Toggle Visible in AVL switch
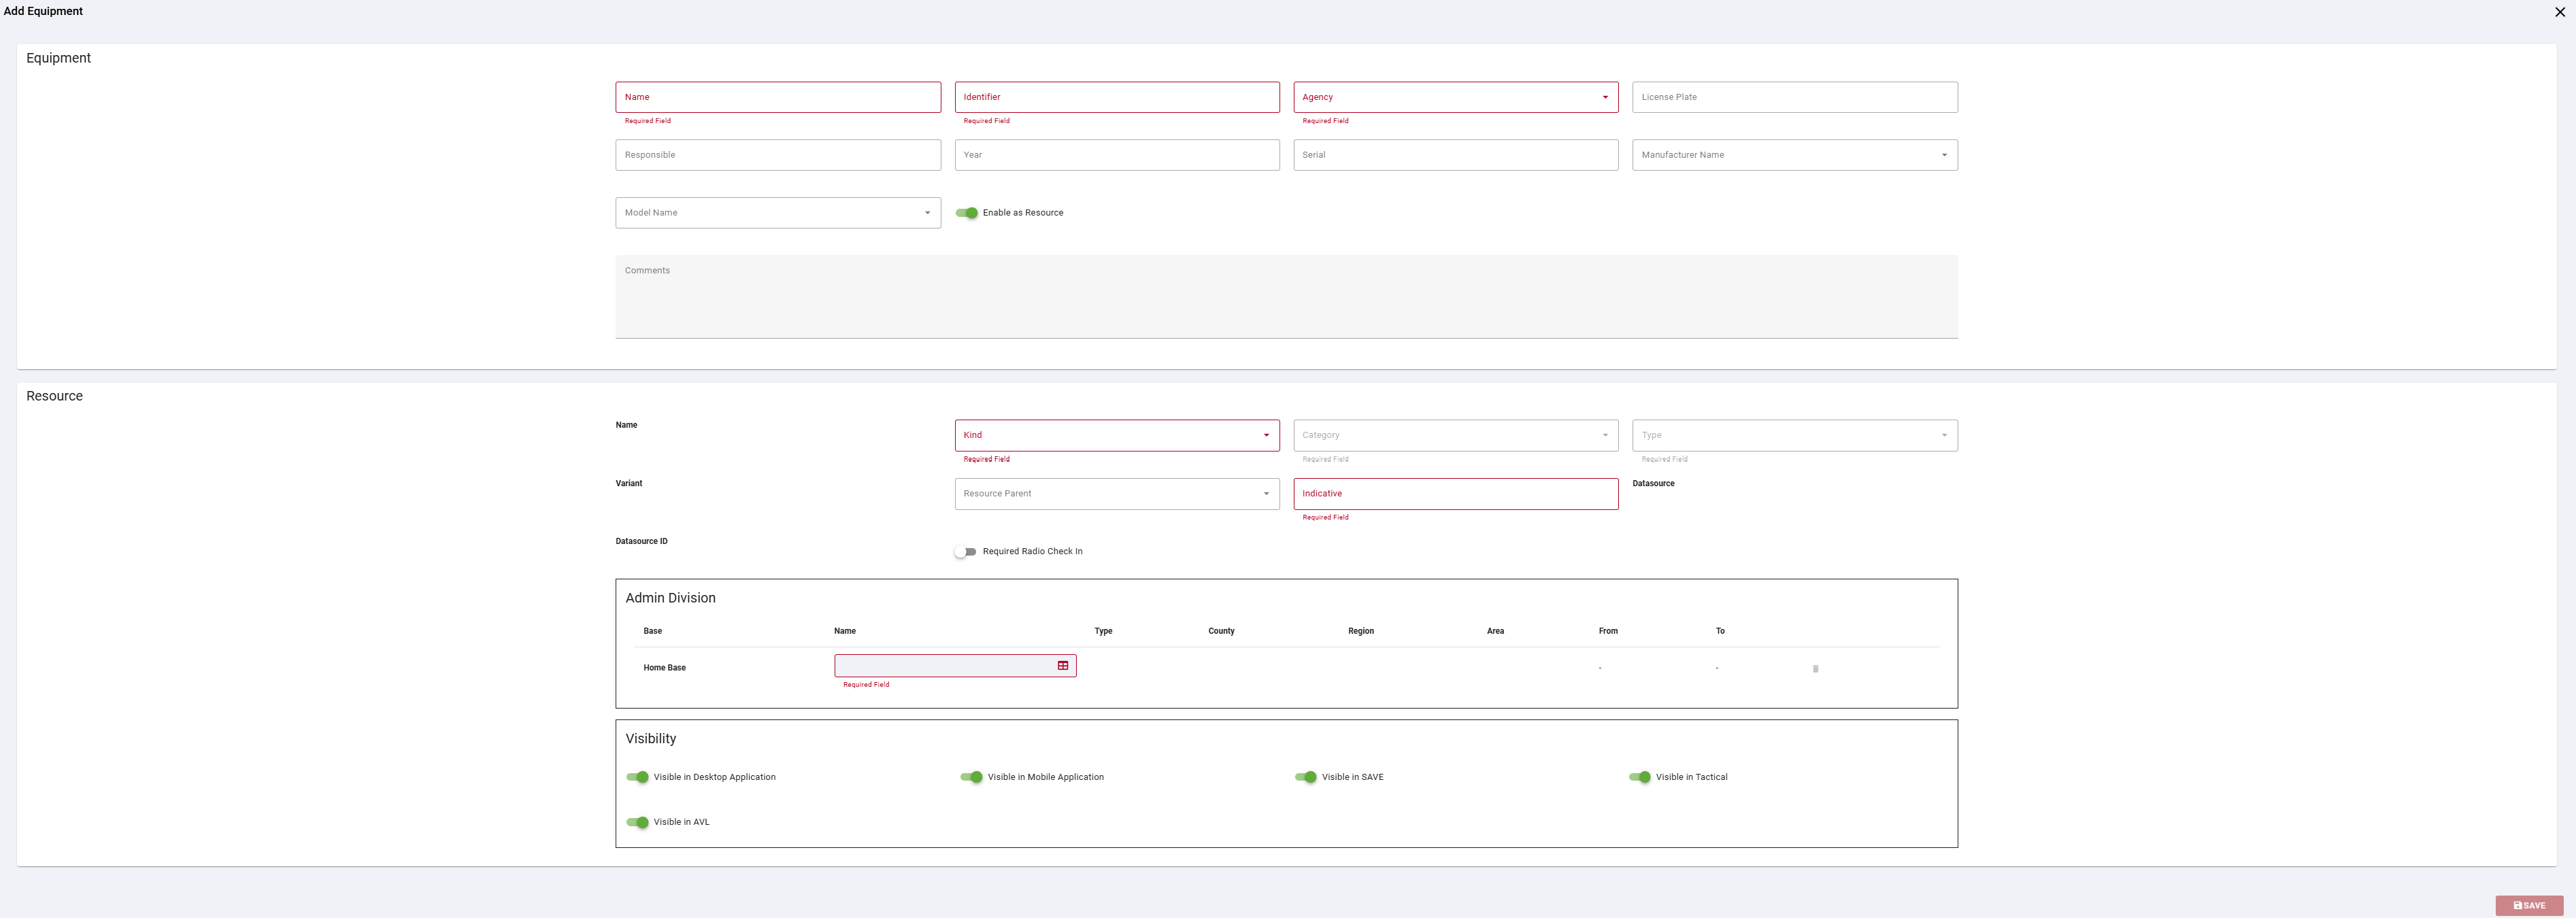The height and width of the screenshot is (918, 2576). [637, 822]
